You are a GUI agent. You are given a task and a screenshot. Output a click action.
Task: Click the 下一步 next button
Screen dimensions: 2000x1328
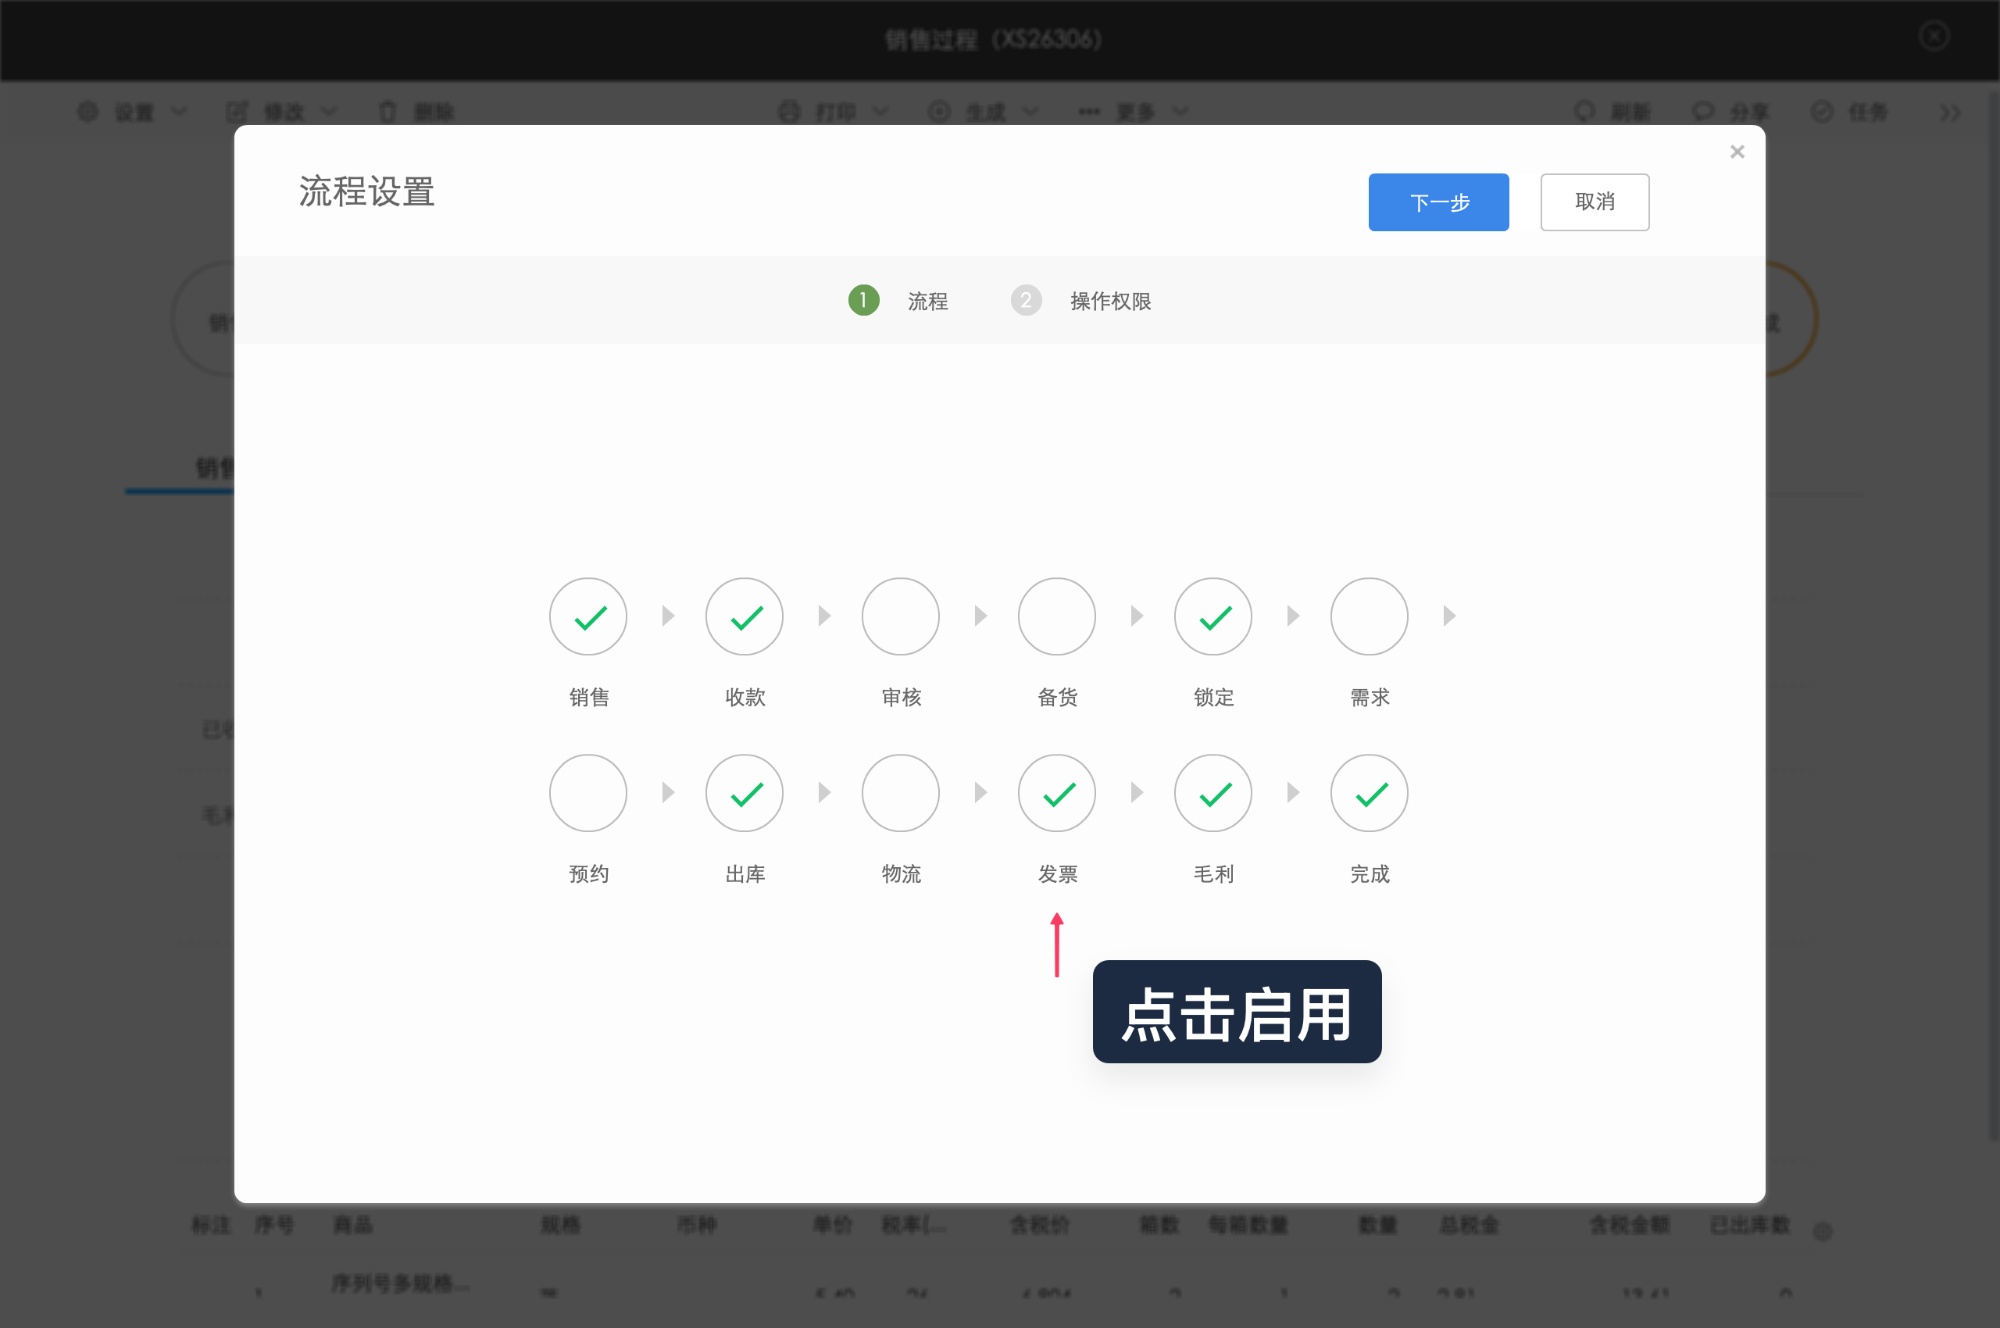pos(1438,202)
